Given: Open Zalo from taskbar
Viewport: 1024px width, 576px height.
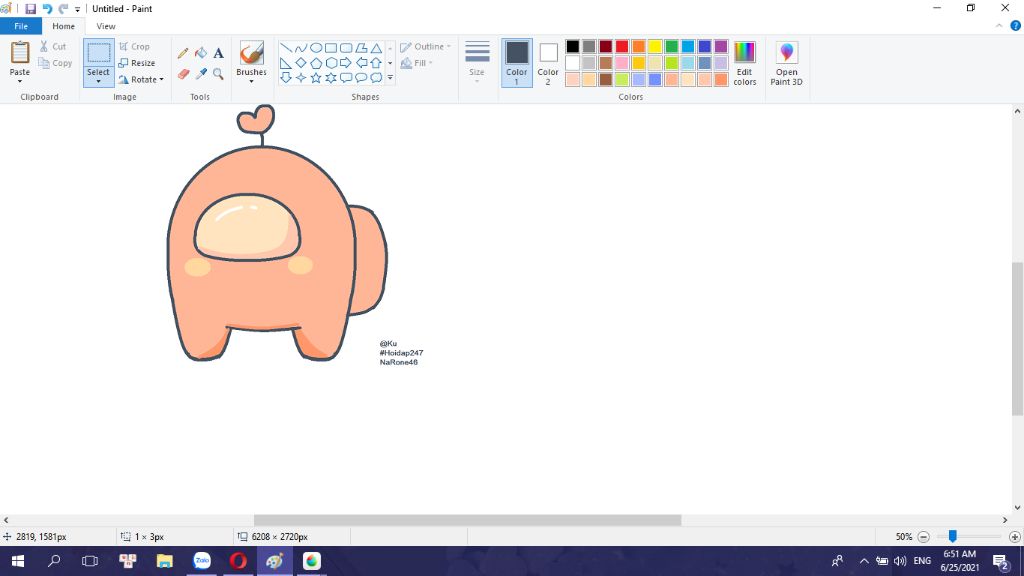Looking at the screenshot, I should tap(202, 561).
